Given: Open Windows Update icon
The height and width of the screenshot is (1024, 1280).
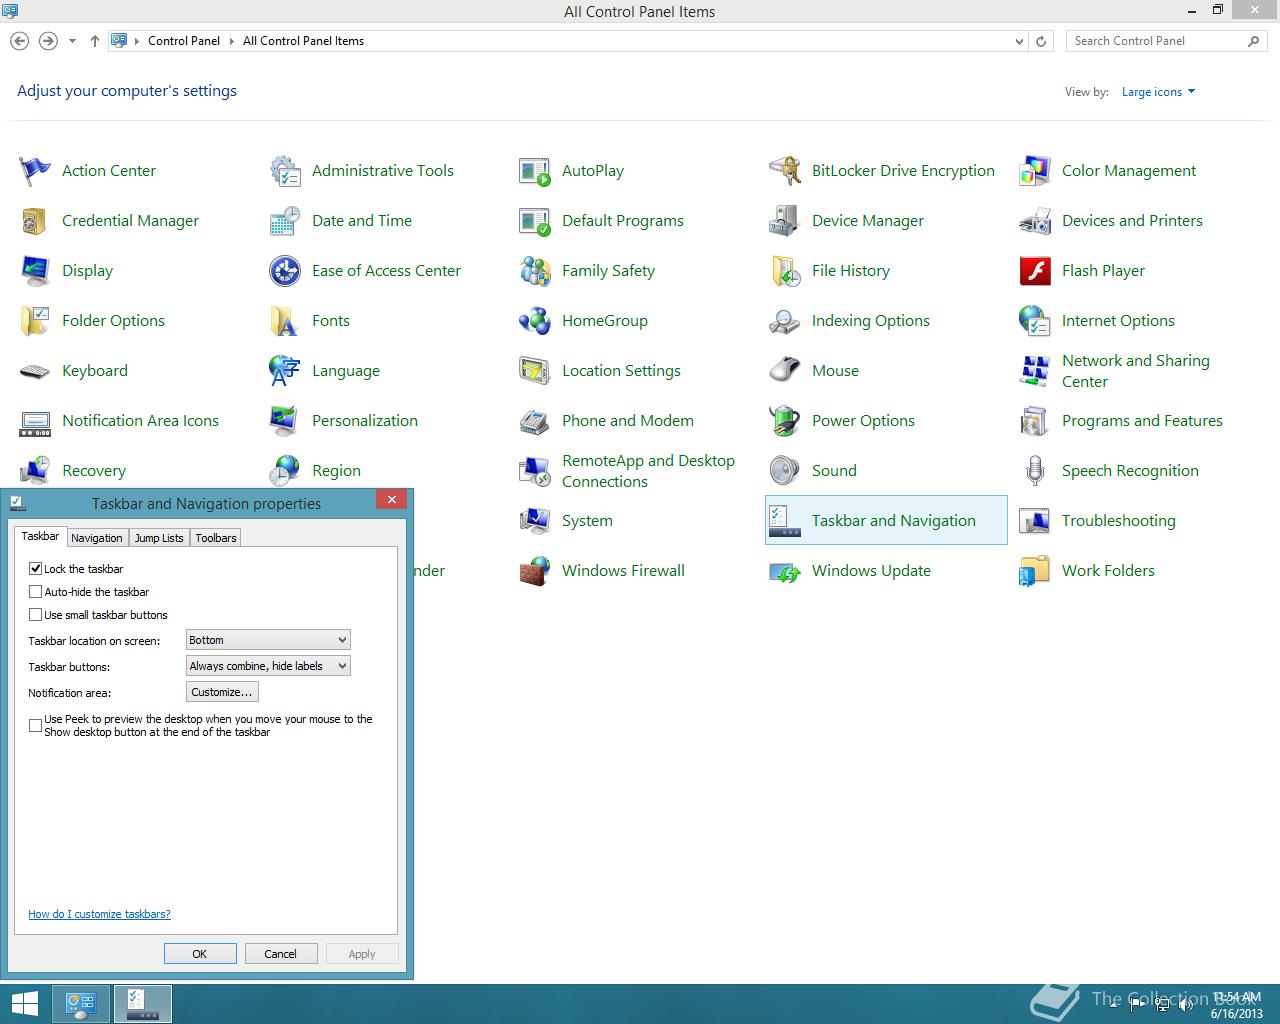Looking at the screenshot, I should tap(785, 571).
